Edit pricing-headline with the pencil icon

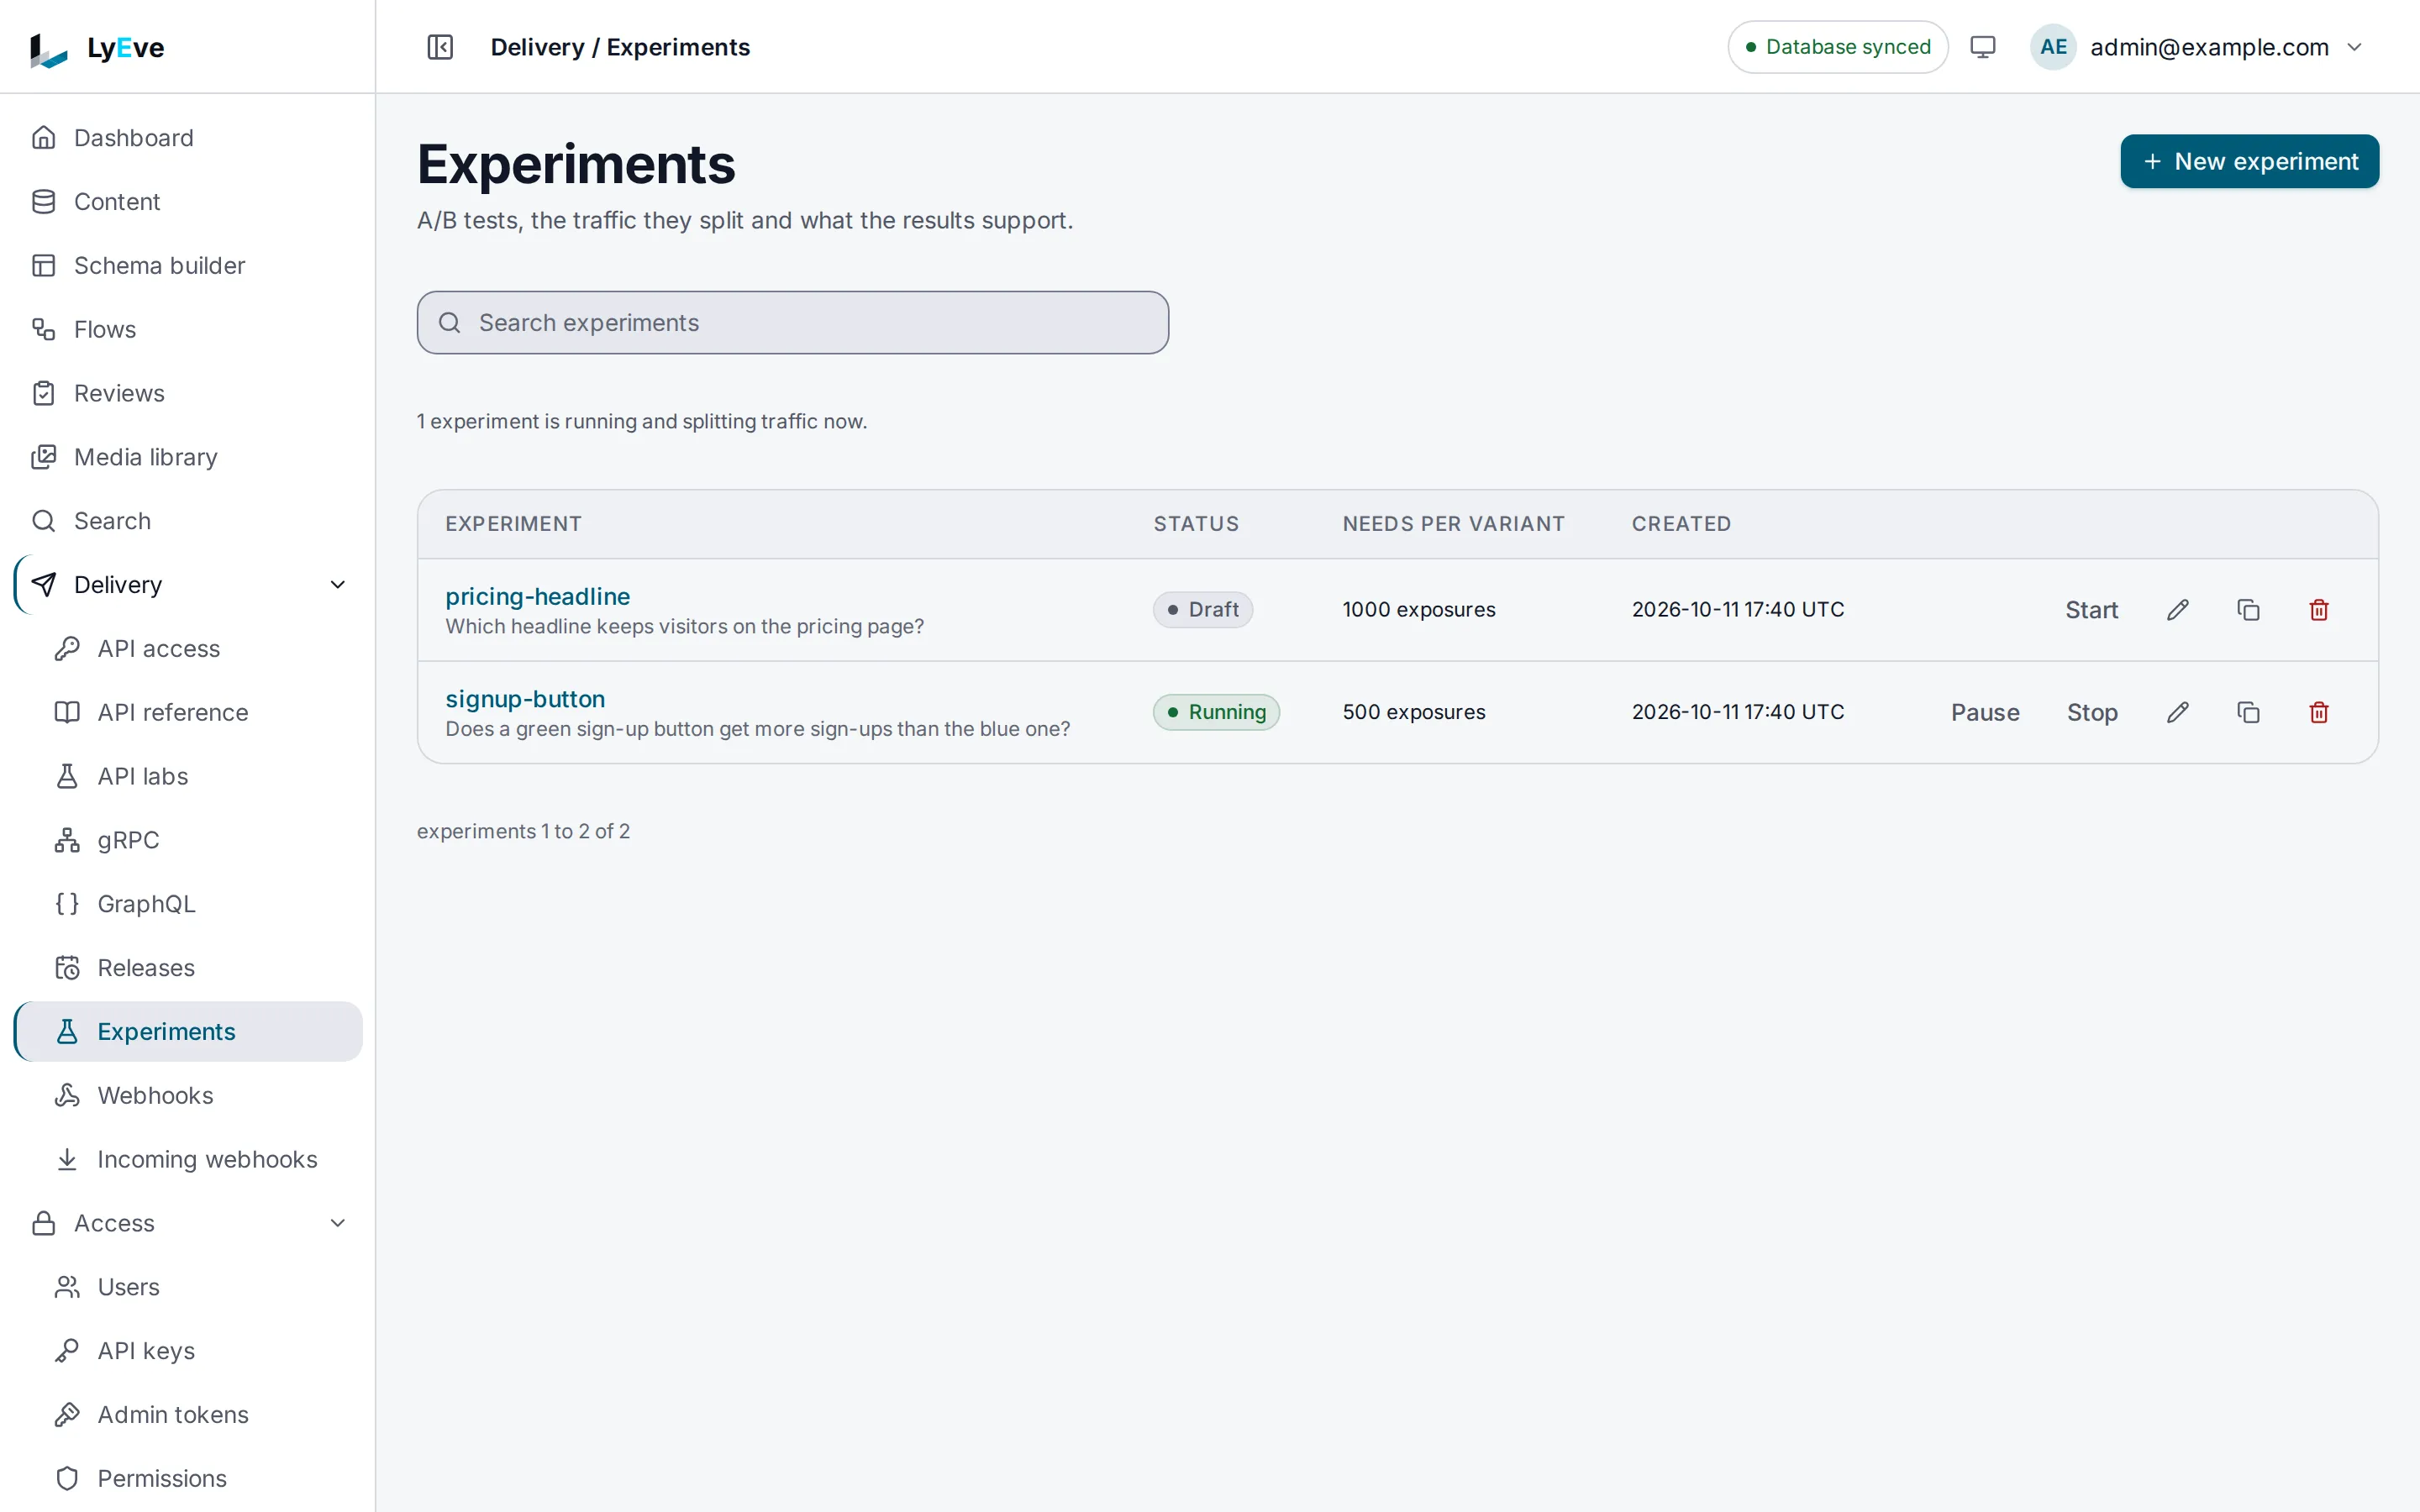click(2178, 610)
